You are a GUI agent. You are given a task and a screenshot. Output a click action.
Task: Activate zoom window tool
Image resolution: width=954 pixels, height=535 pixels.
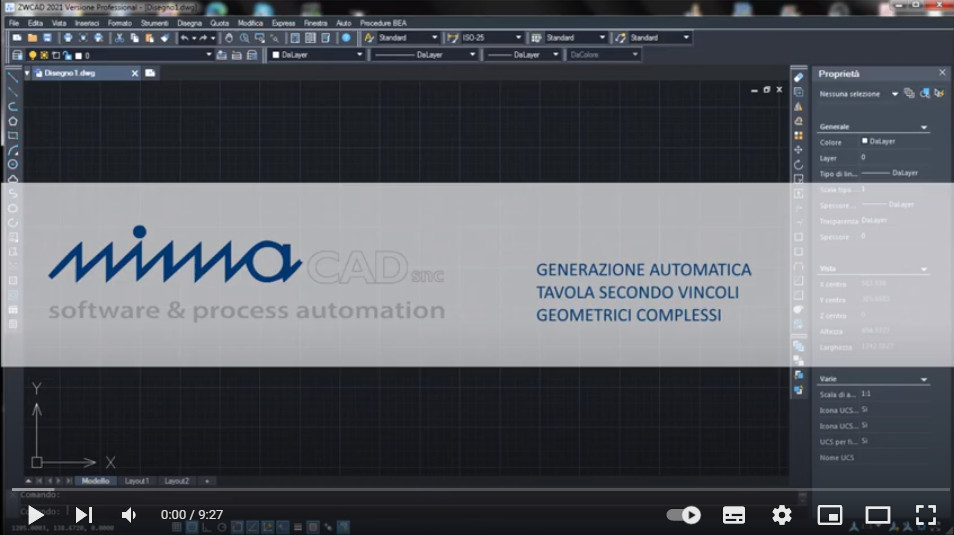point(260,38)
